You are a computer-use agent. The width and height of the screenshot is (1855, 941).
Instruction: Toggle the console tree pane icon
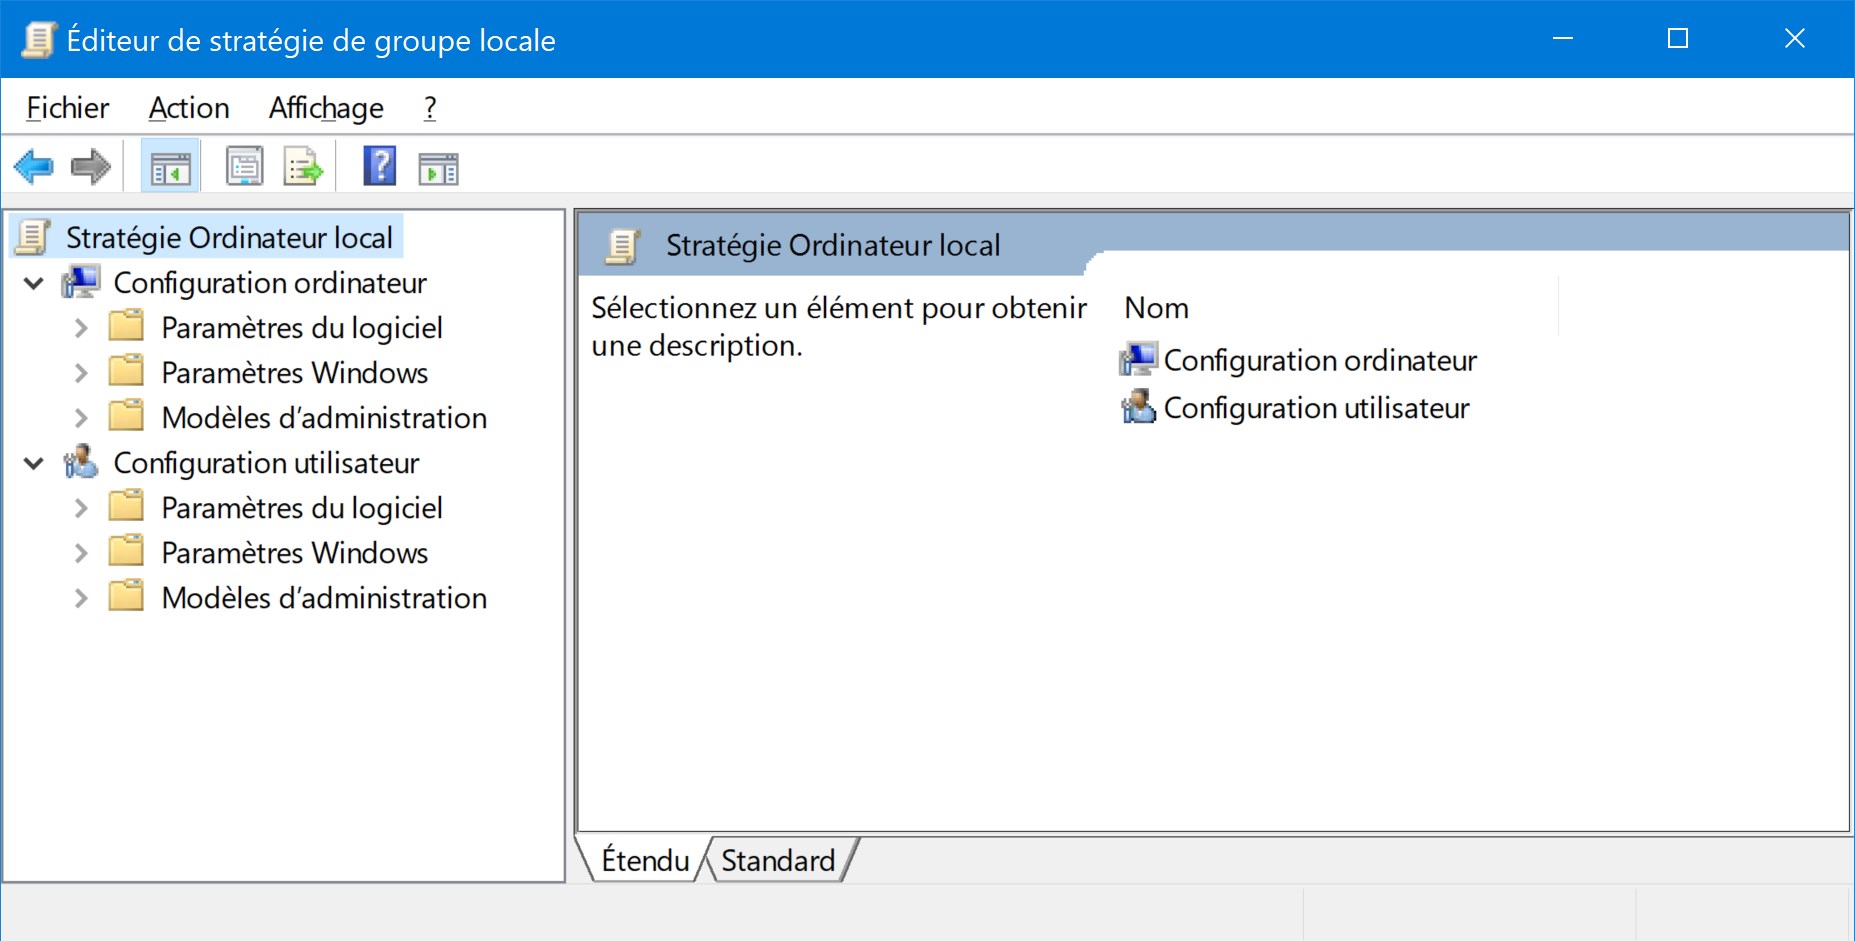[171, 167]
